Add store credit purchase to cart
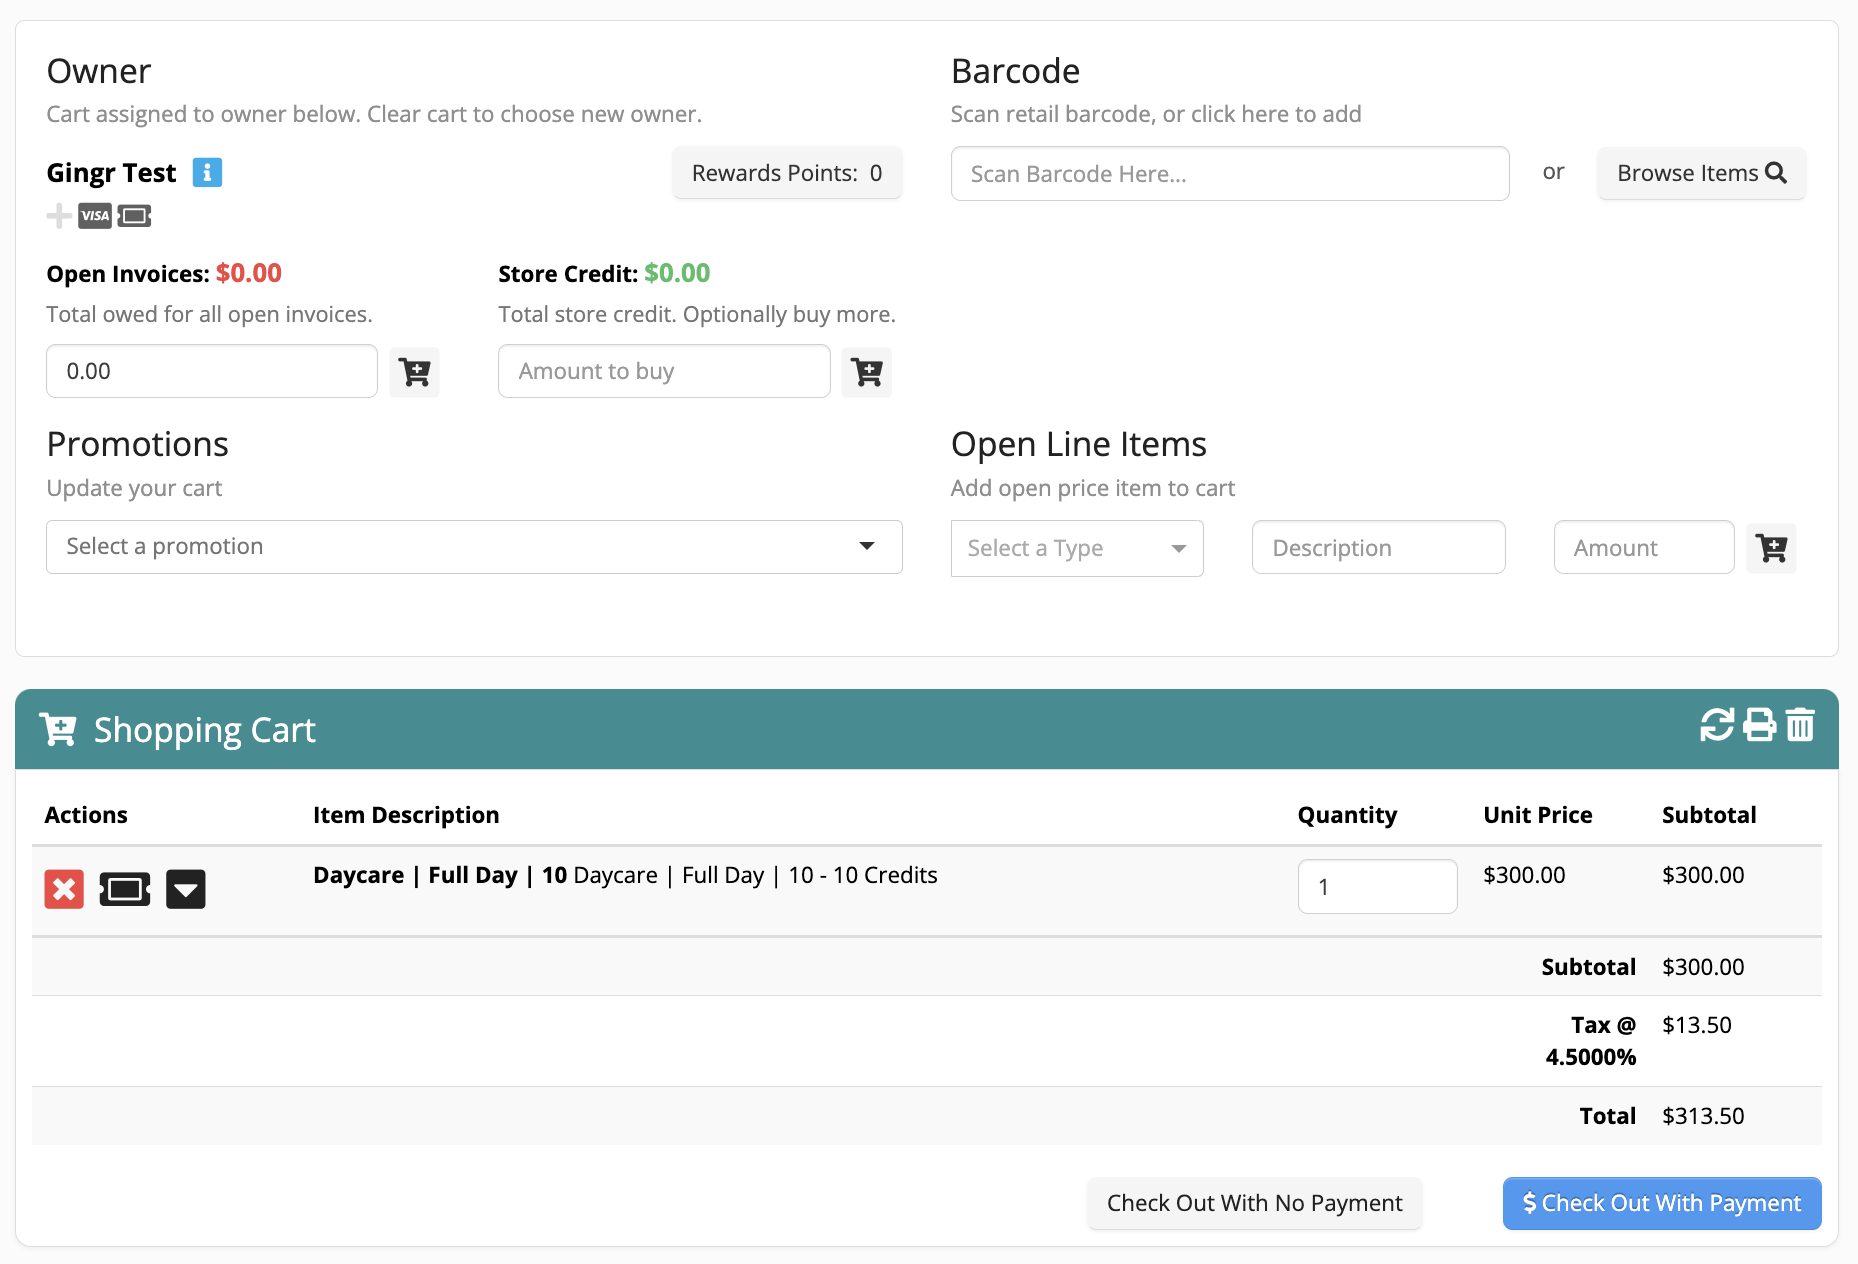1858x1264 pixels. pos(866,372)
